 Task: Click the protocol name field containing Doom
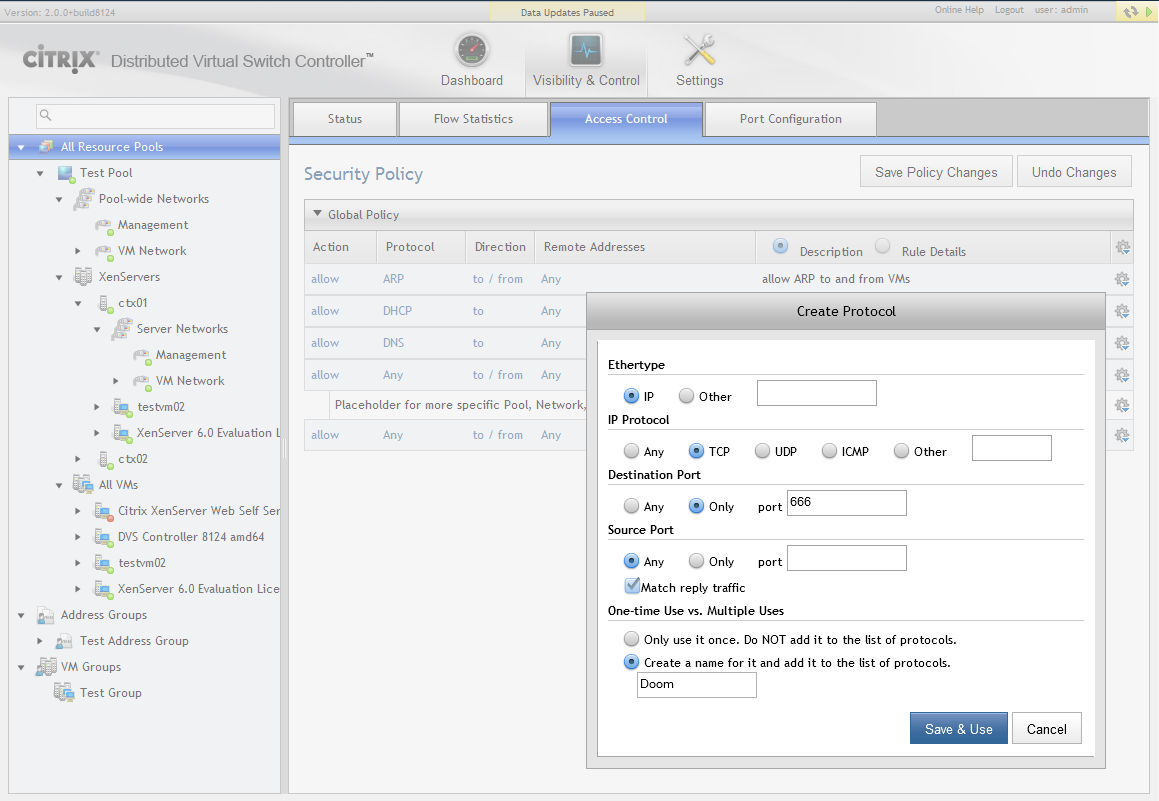tap(696, 684)
